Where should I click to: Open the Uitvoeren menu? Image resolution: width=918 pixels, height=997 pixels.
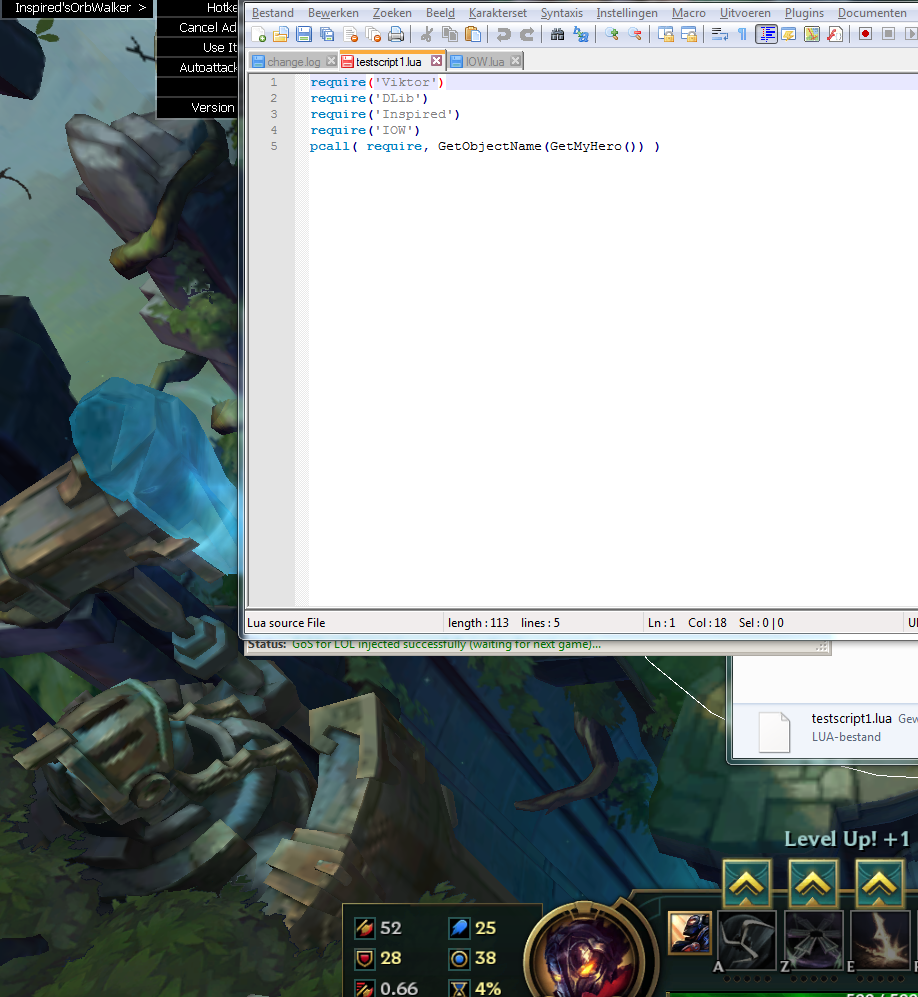coord(745,13)
